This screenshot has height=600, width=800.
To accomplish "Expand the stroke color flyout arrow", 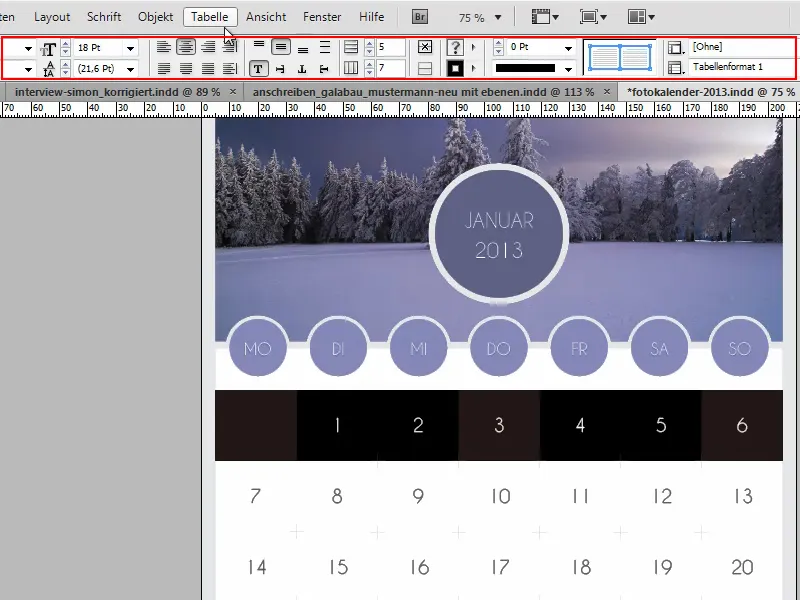I will 473,68.
